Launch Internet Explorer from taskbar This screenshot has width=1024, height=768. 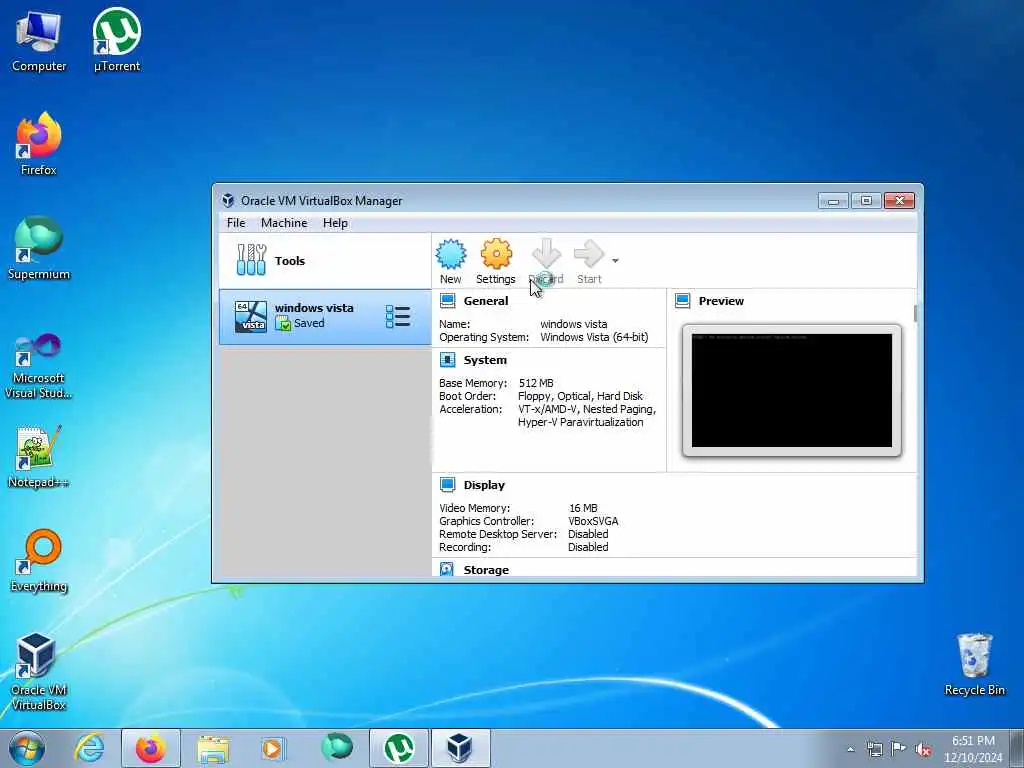[x=89, y=748]
